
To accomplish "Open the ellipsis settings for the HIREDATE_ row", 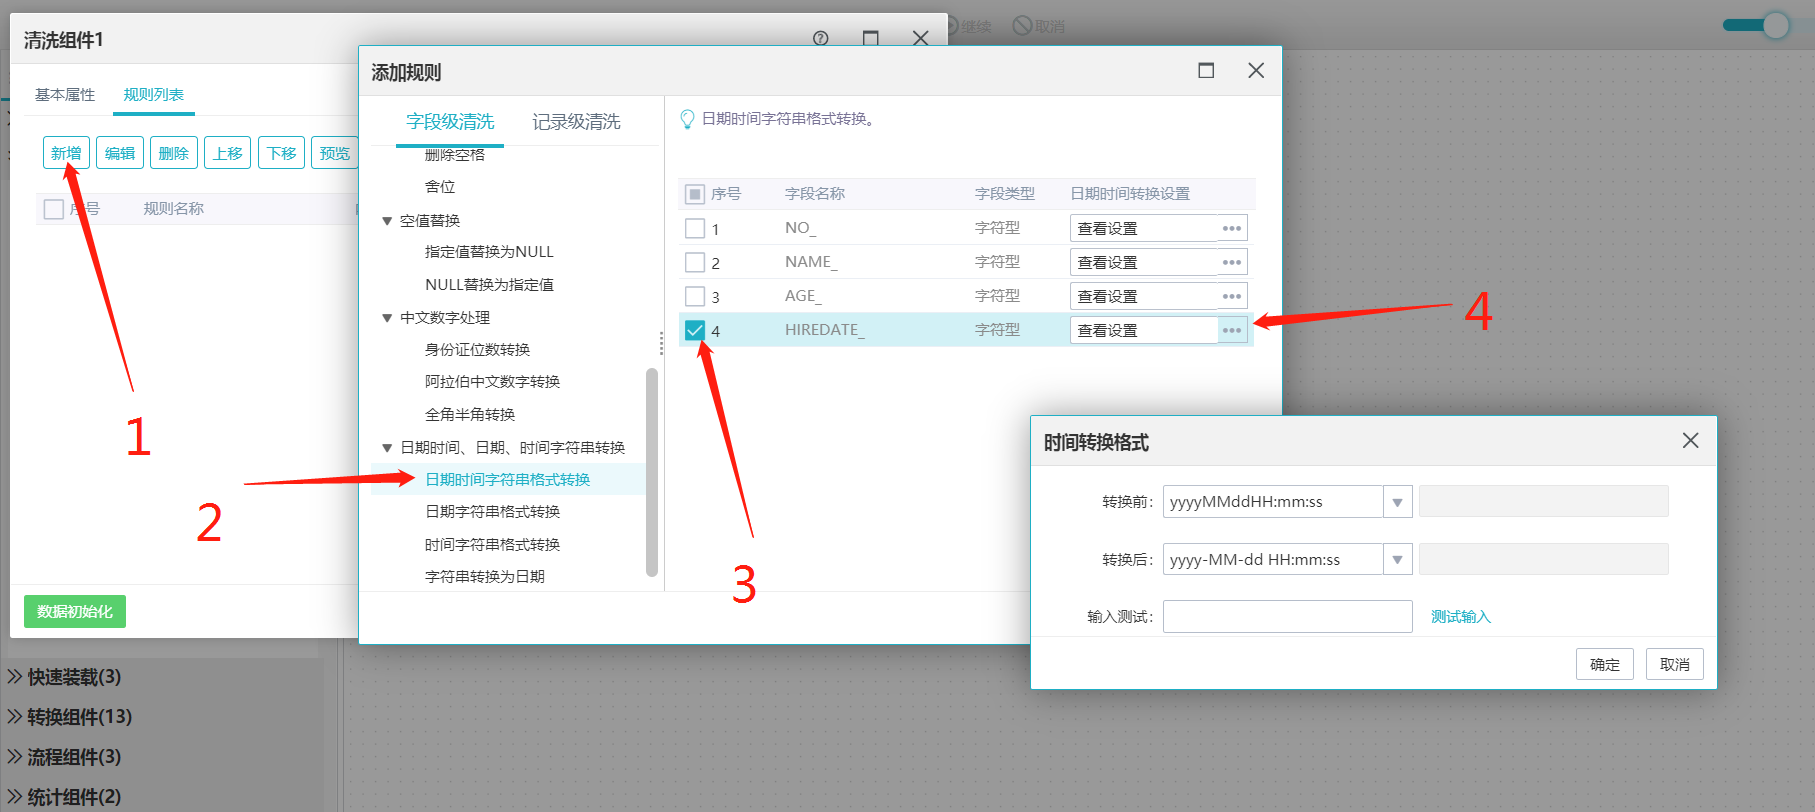I will point(1232,330).
